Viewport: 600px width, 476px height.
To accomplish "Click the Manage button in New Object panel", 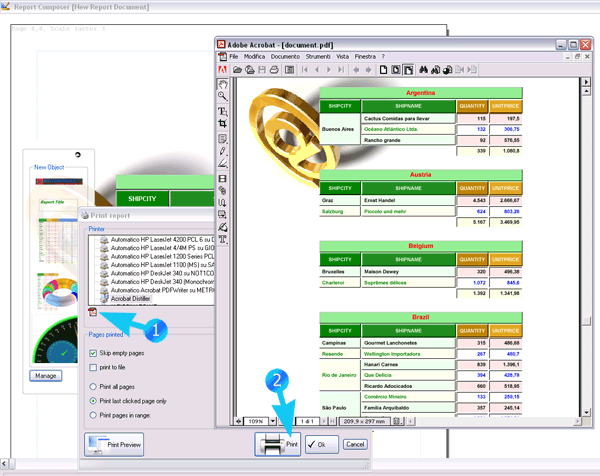I will point(46,376).
